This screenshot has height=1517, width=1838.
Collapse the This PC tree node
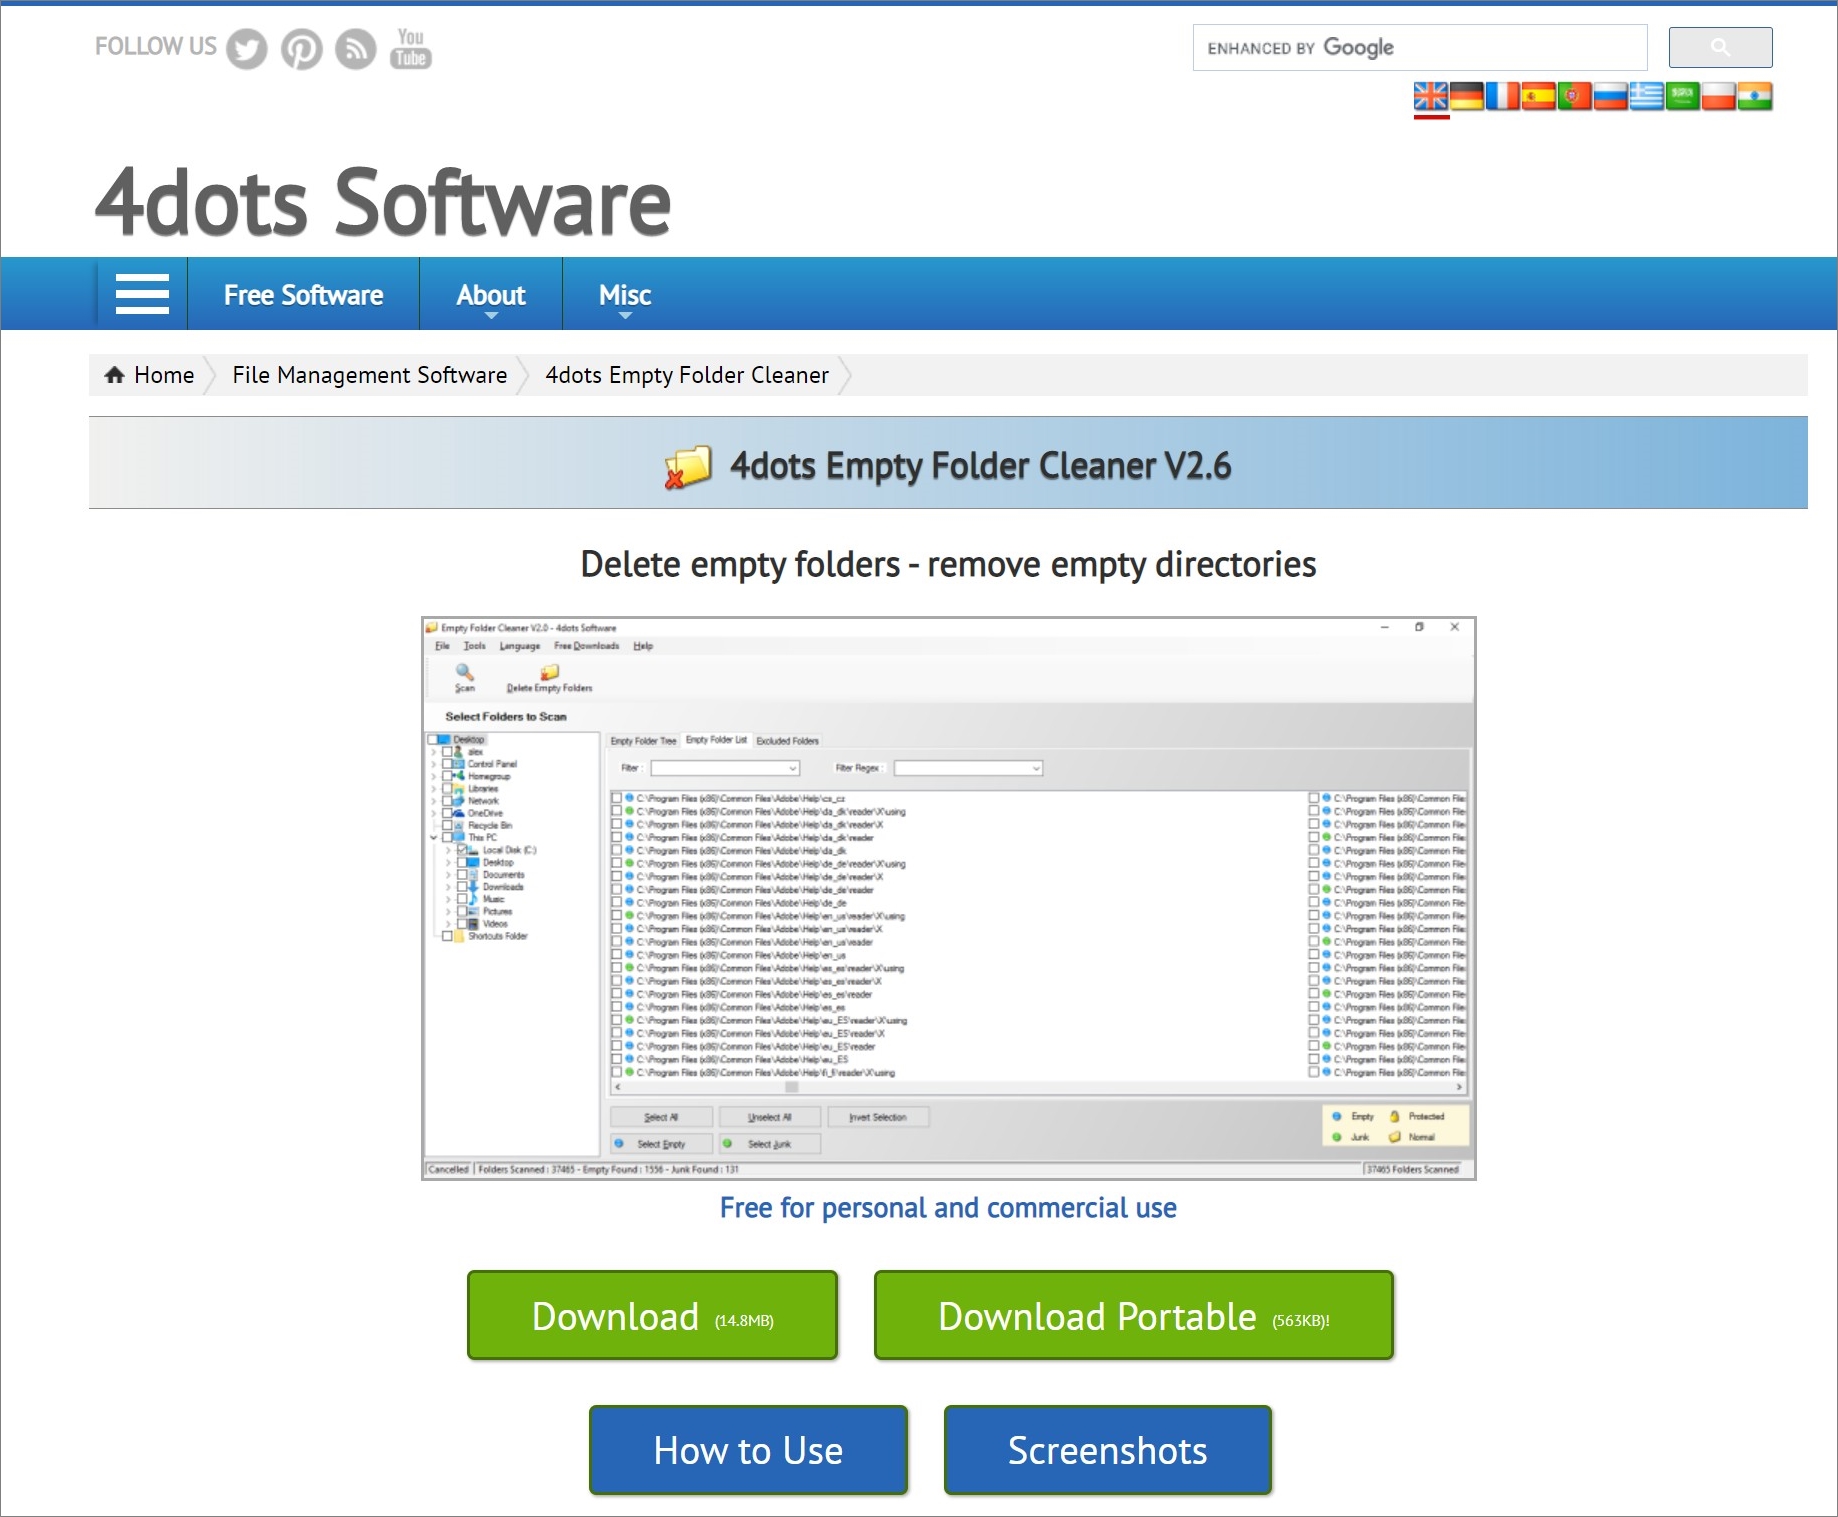pos(433,838)
